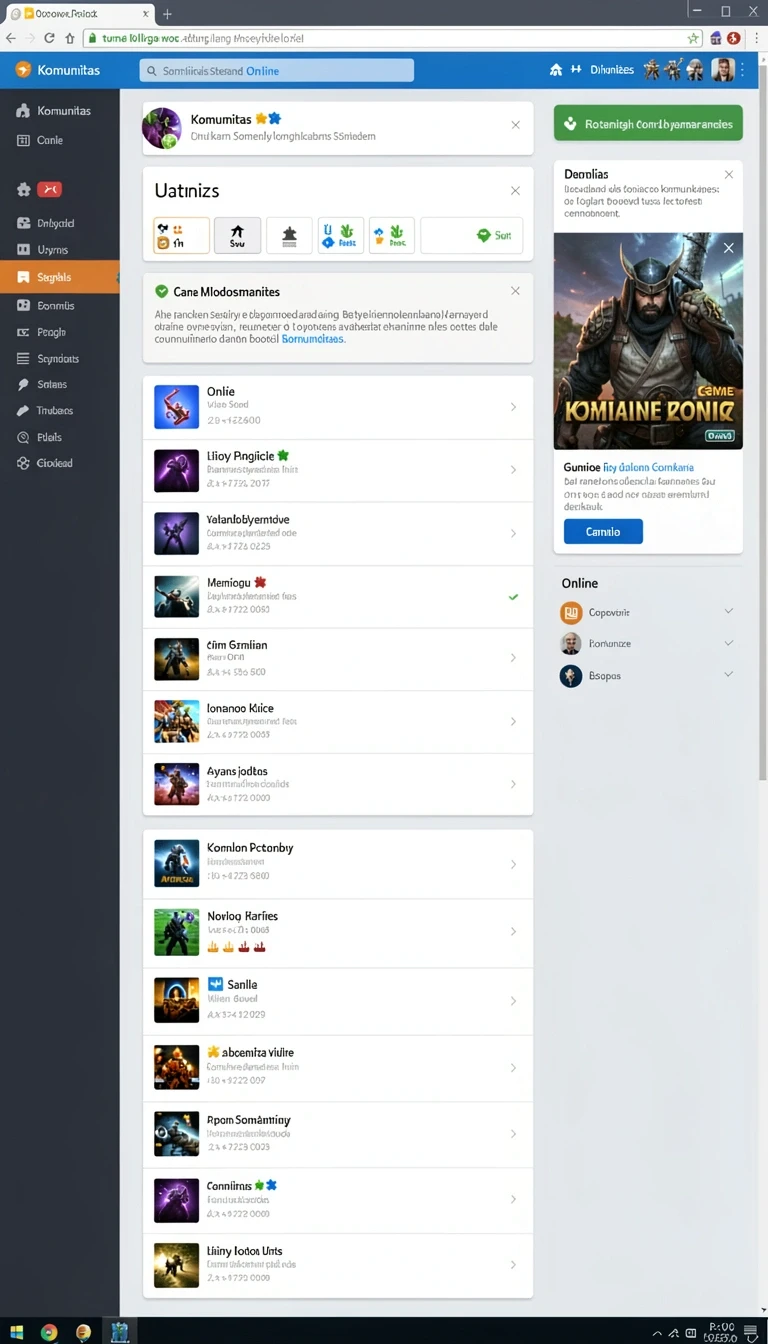This screenshot has height=1344, width=768.
Task: Open the three-dot menu in the header
Action: tap(744, 70)
